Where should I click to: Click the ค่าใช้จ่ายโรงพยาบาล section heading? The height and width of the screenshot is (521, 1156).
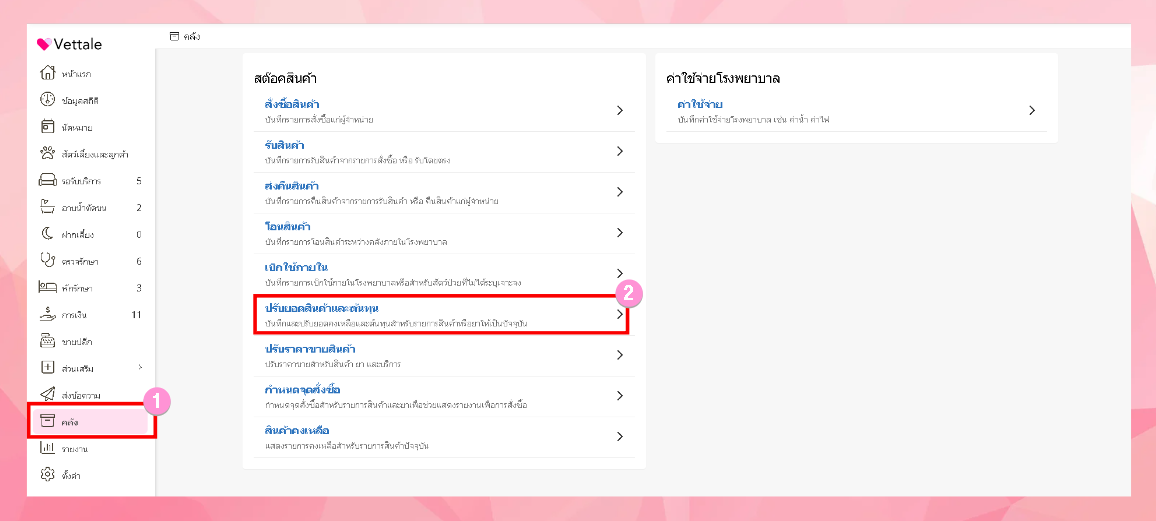(x=723, y=77)
